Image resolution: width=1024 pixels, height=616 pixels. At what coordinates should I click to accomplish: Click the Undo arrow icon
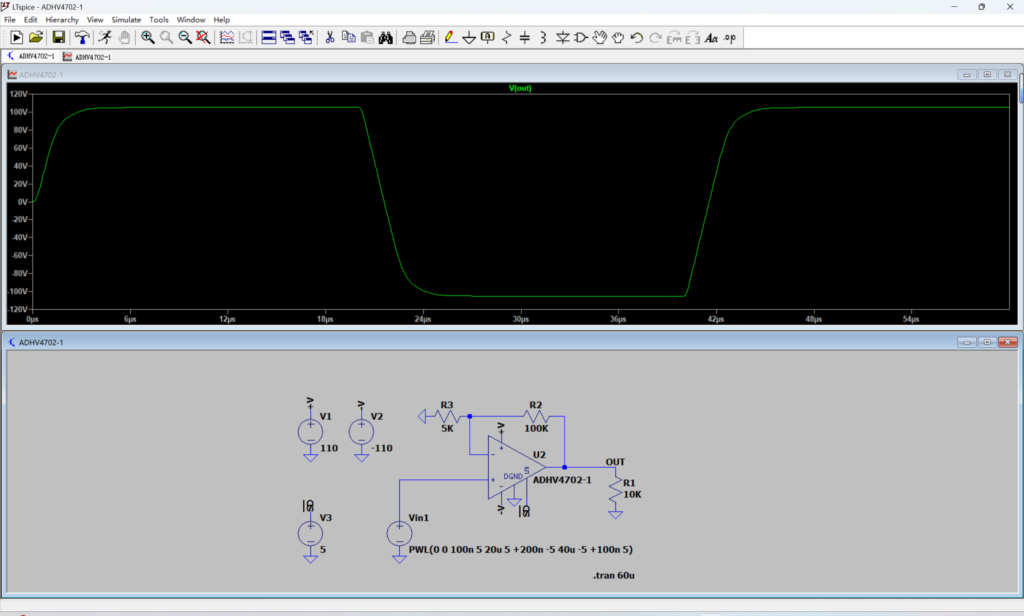(x=637, y=38)
